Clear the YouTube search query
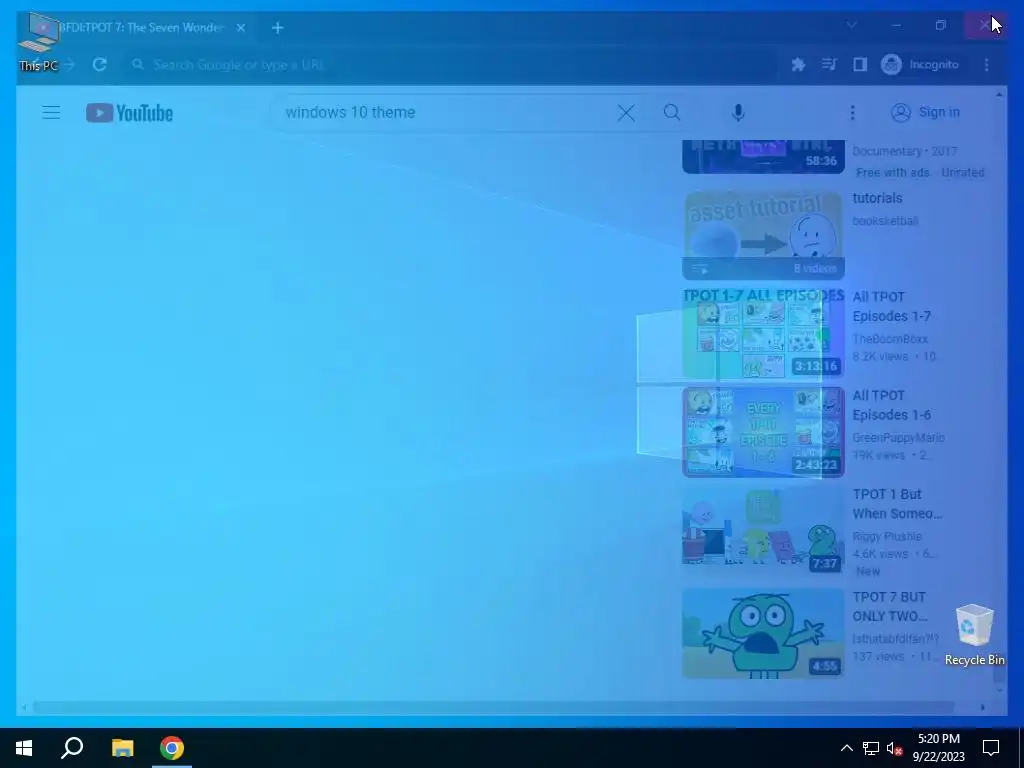Image resolution: width=1024 pixels, height=768 pixels. pyautogui.click(x=626, y=112)
